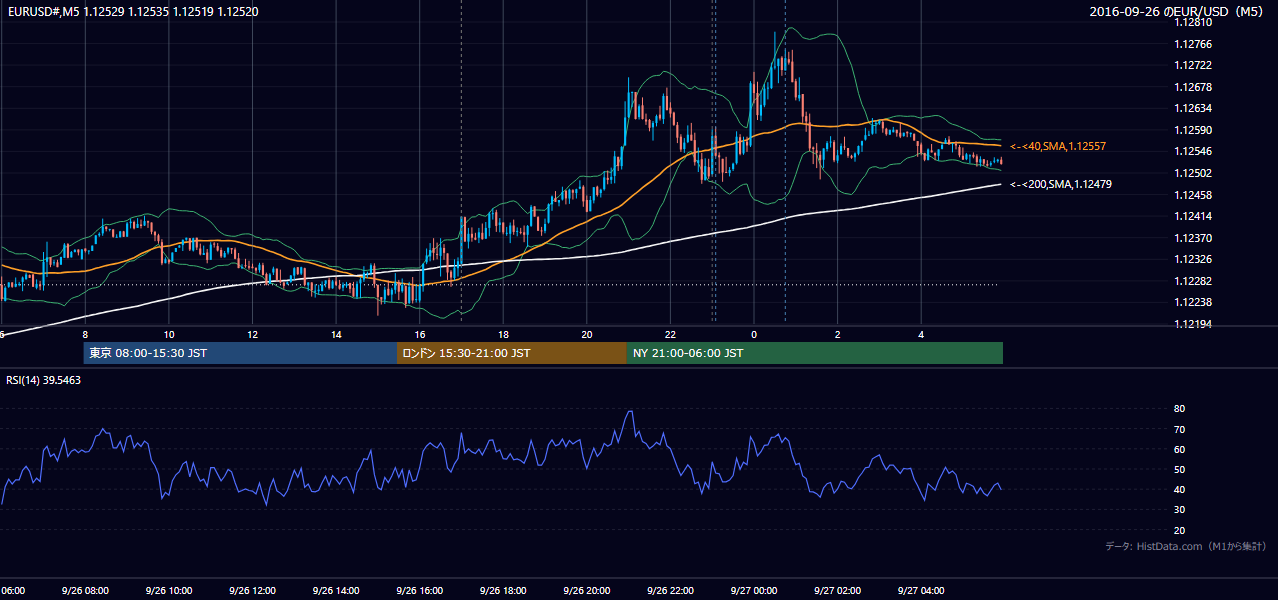1278x600 pixels.
Task: Select the 9/26 14:00 date label
Action: coord(336,591)
